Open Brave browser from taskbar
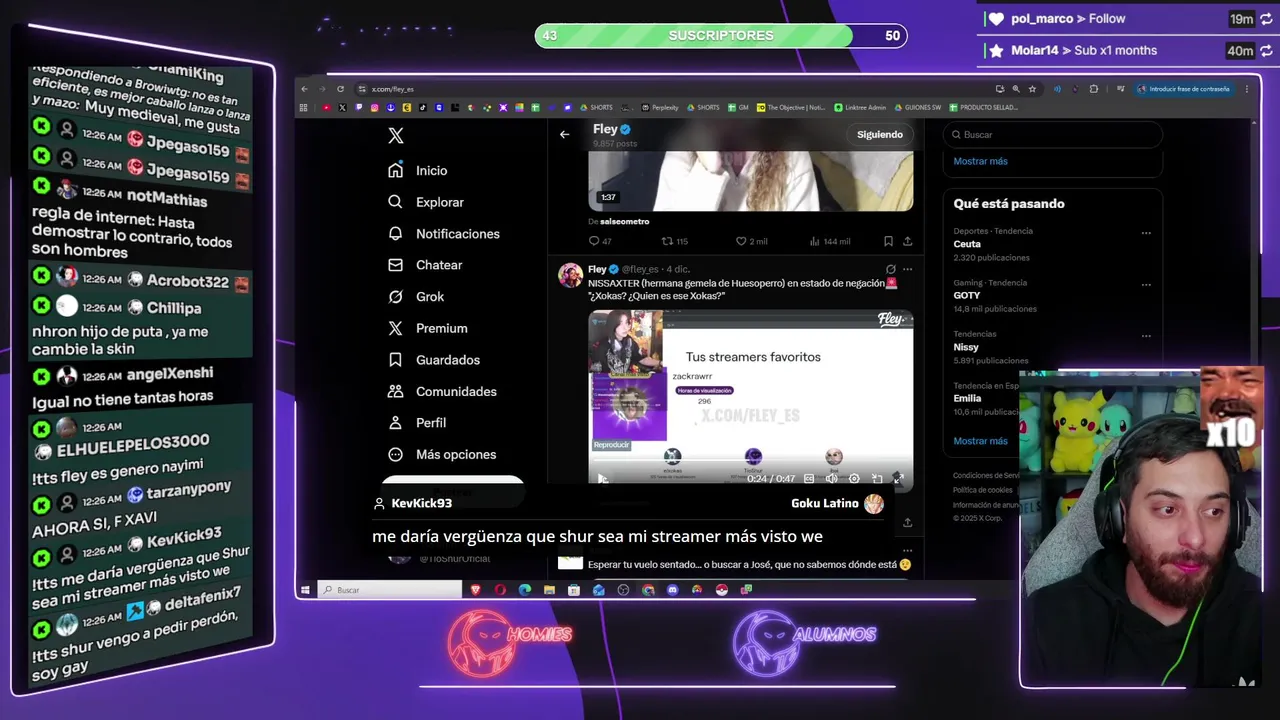The height and width of the screenshot is (720, 1280). 476,590
